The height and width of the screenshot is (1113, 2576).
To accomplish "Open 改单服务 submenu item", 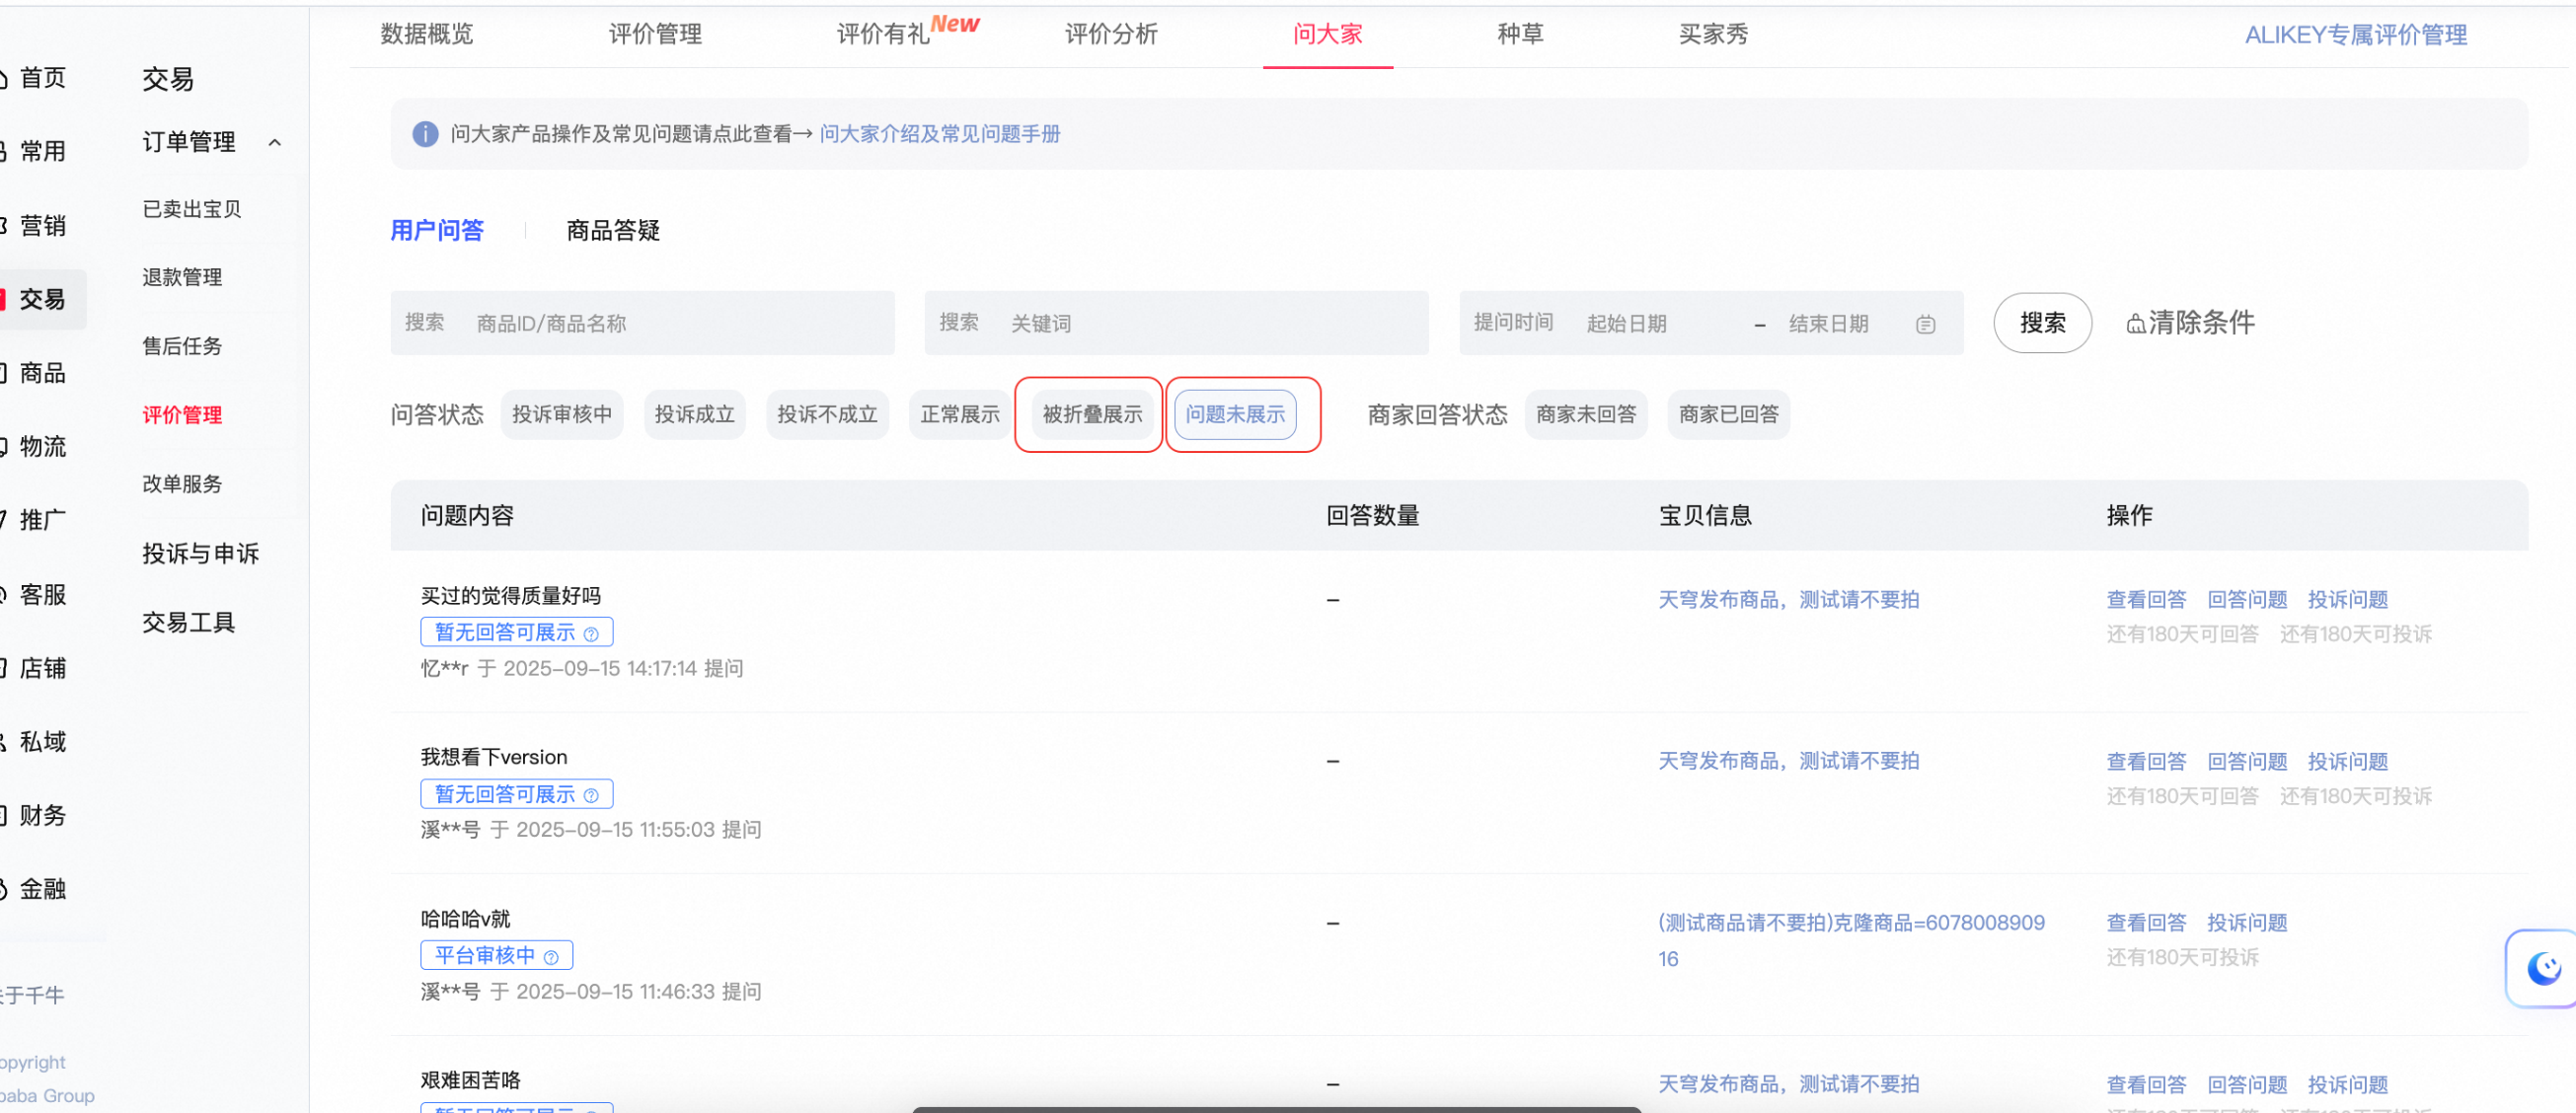I will 182,484.
